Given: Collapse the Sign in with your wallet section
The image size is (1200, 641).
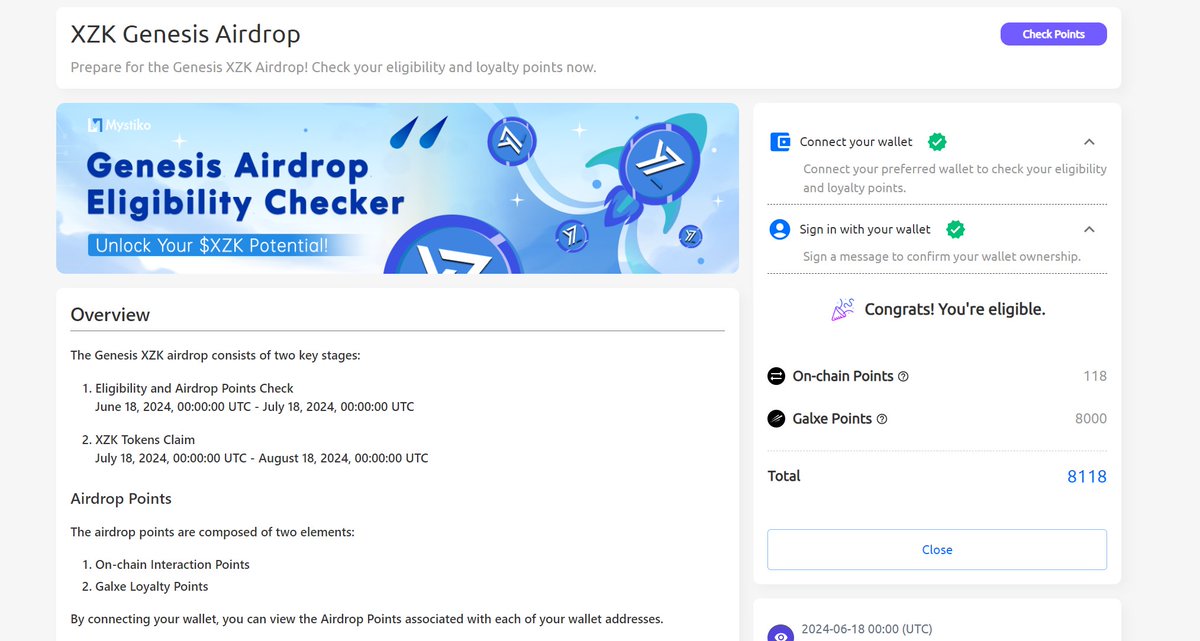Looking at the screenshot, I should (x=1090, y=229).
